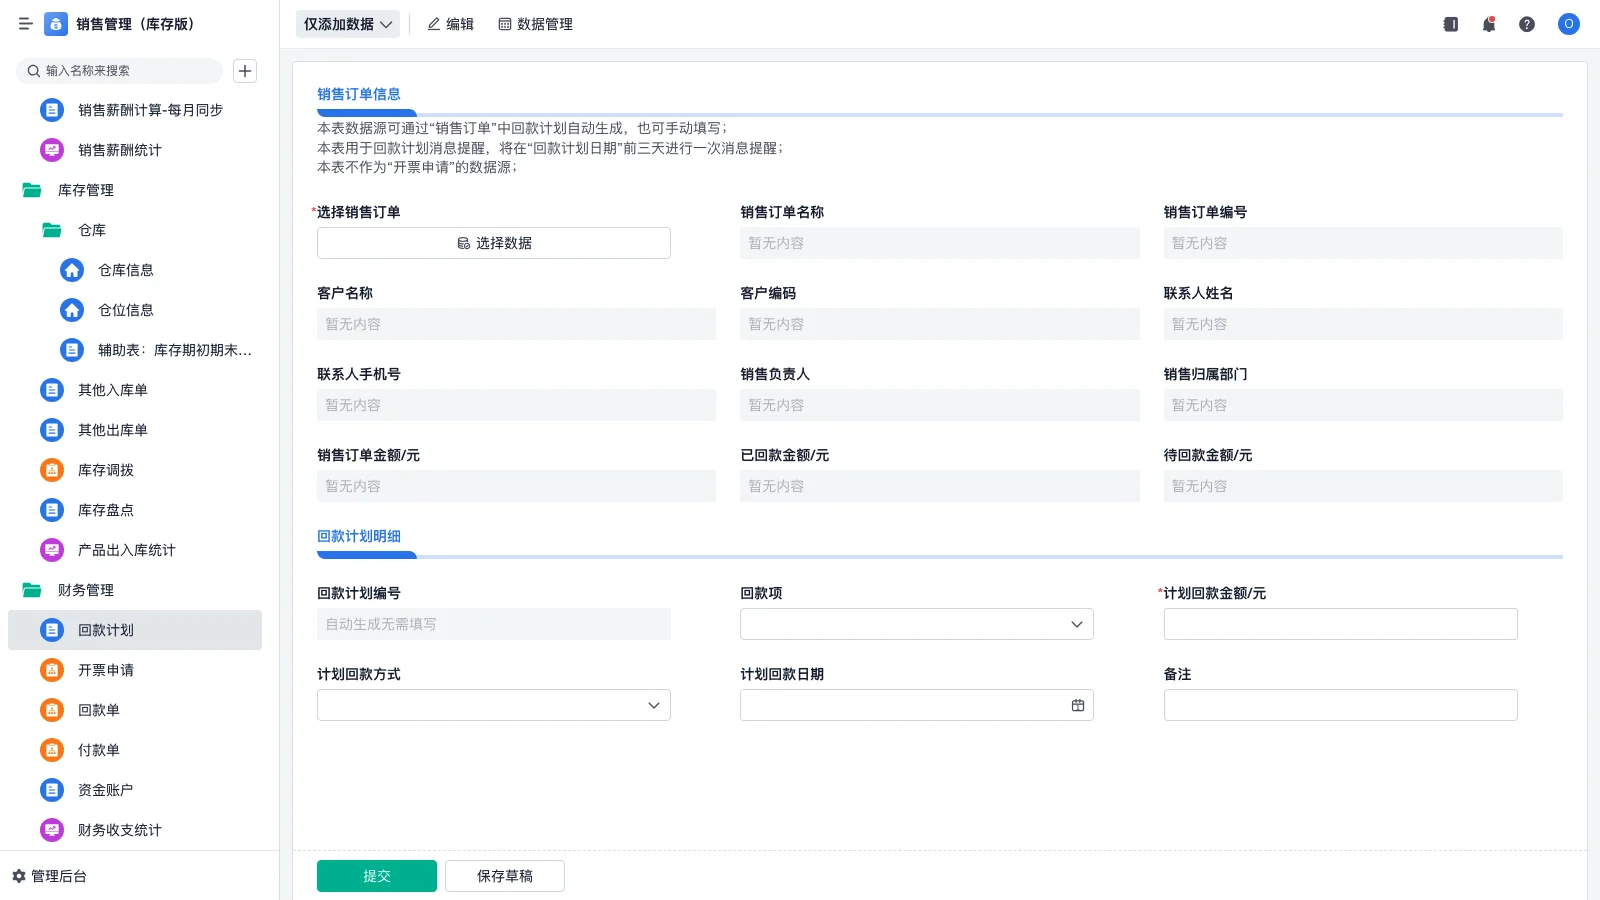The height and width of the screenshot is (900, 1600).
Task: Open the 开票申请 sidebar entry
Action: 104,670
